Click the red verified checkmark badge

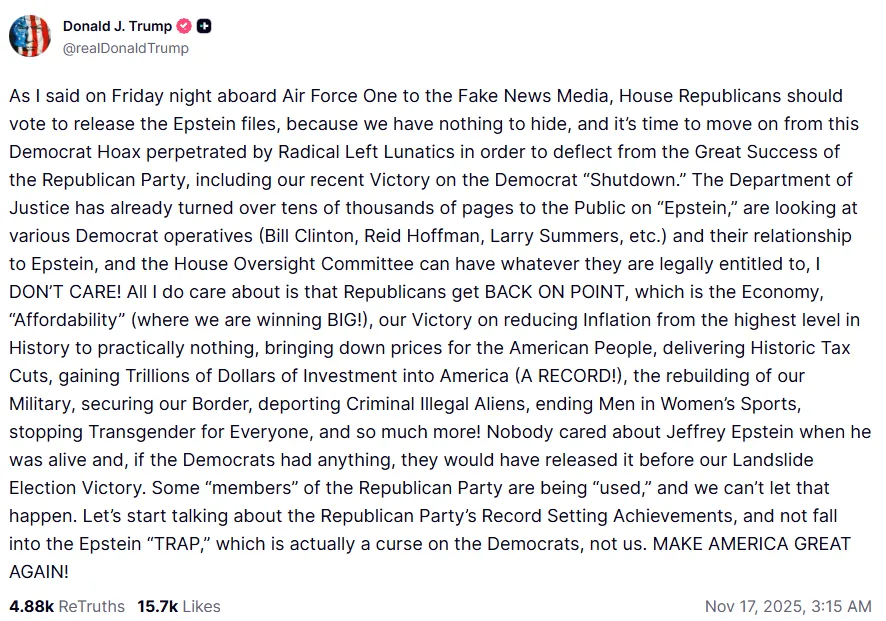click(184, 26)
